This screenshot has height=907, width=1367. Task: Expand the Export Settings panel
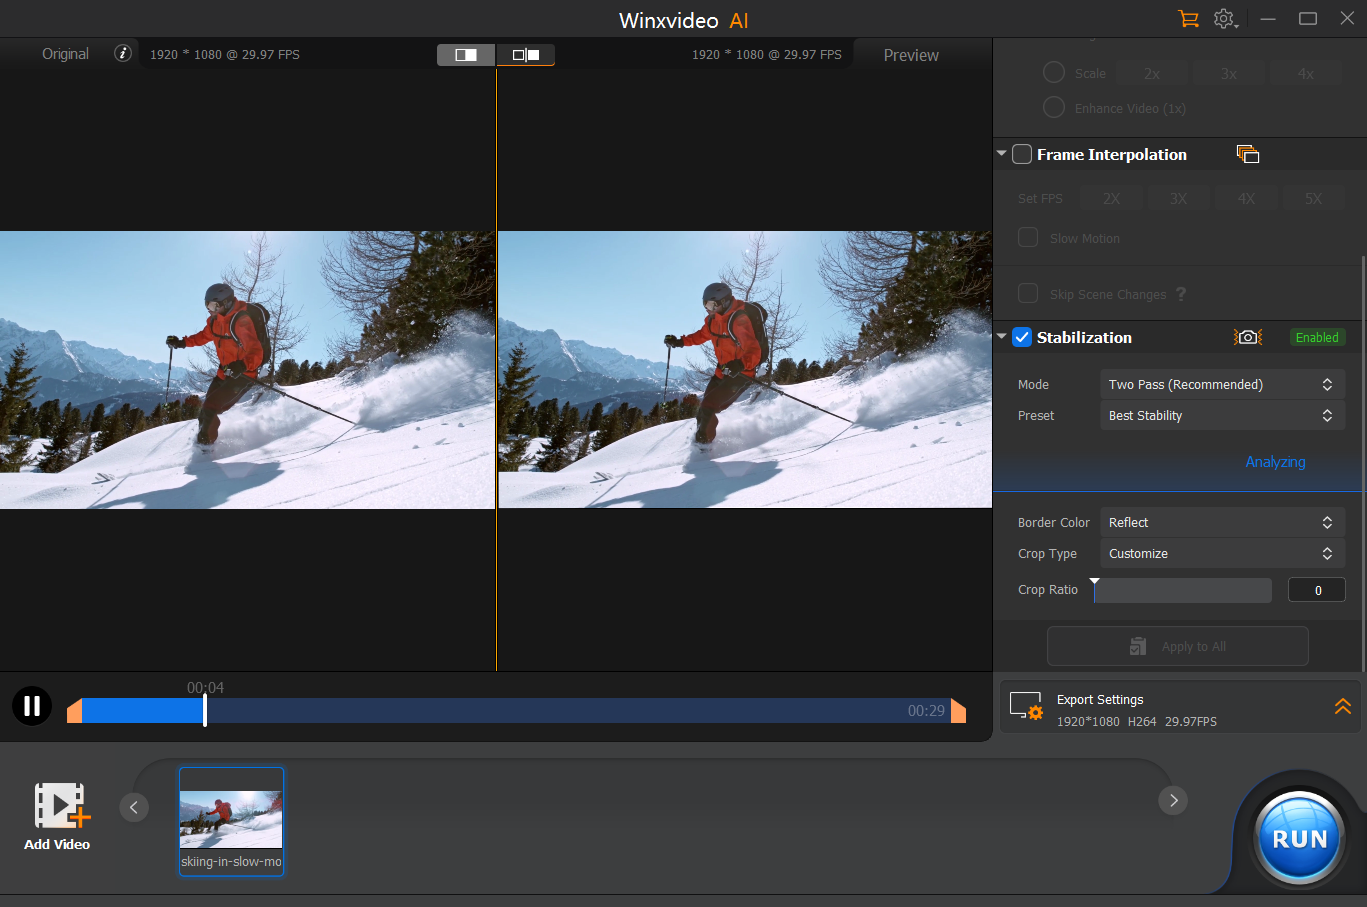(x=1342, y=707)
